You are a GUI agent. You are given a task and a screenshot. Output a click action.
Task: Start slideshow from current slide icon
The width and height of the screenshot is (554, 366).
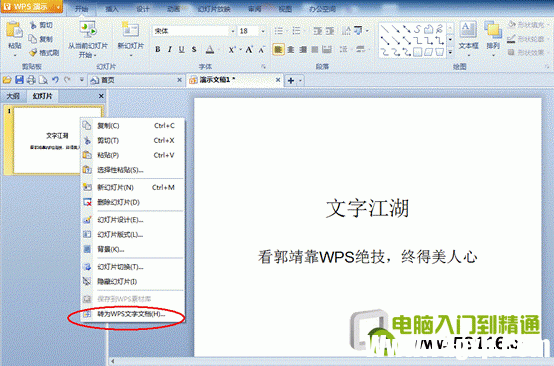88,30
